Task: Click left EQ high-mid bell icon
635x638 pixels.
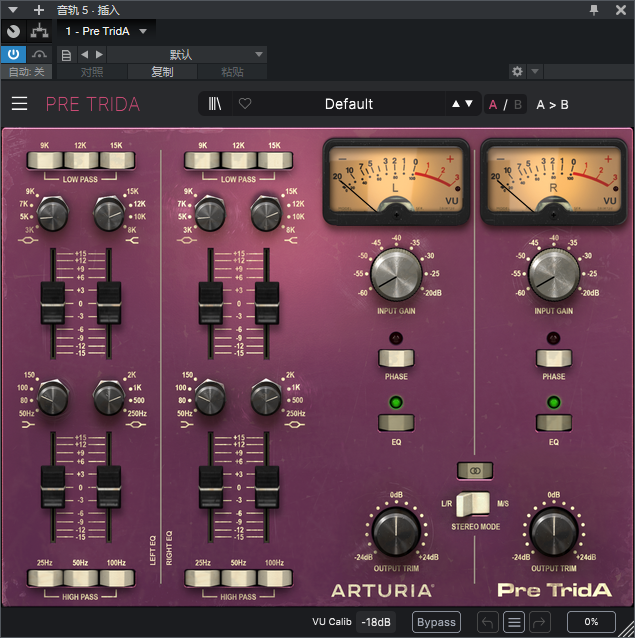Action: pos(28,241)
